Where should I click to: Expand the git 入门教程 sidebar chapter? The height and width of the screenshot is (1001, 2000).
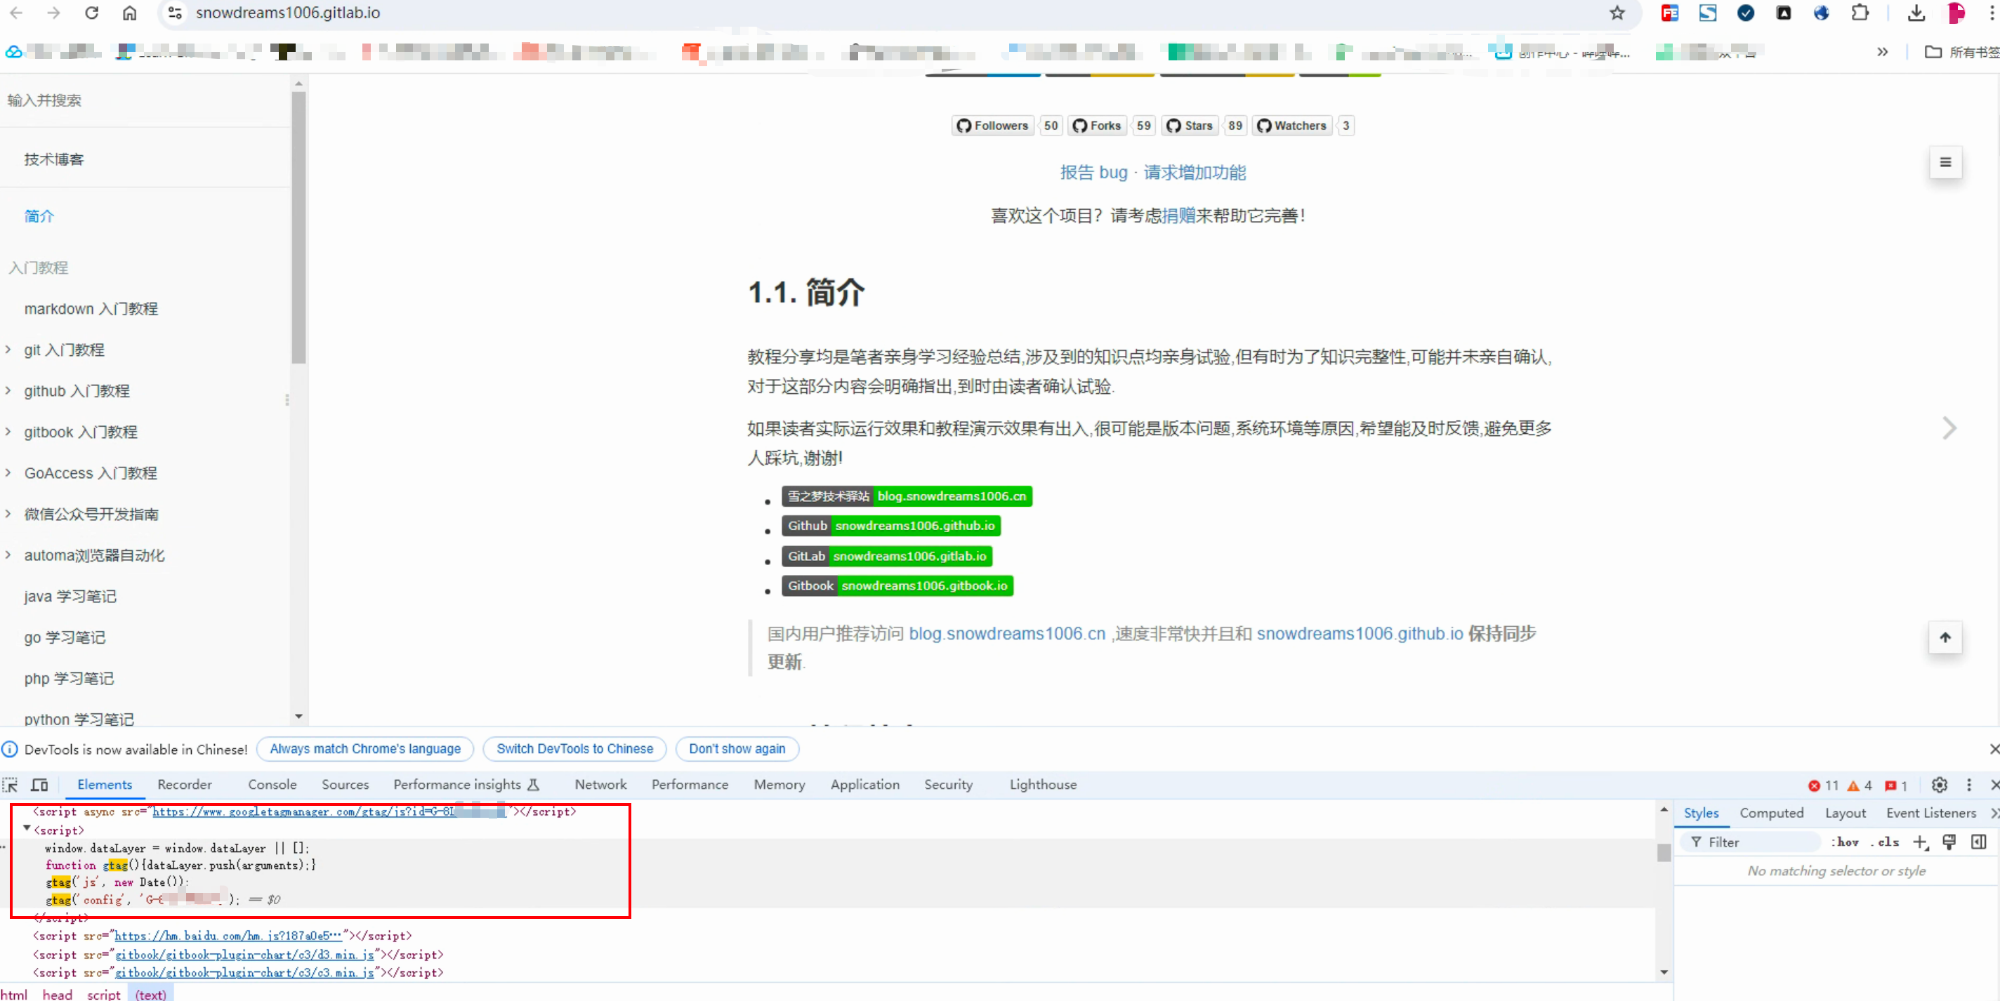[x=8, y=350]
